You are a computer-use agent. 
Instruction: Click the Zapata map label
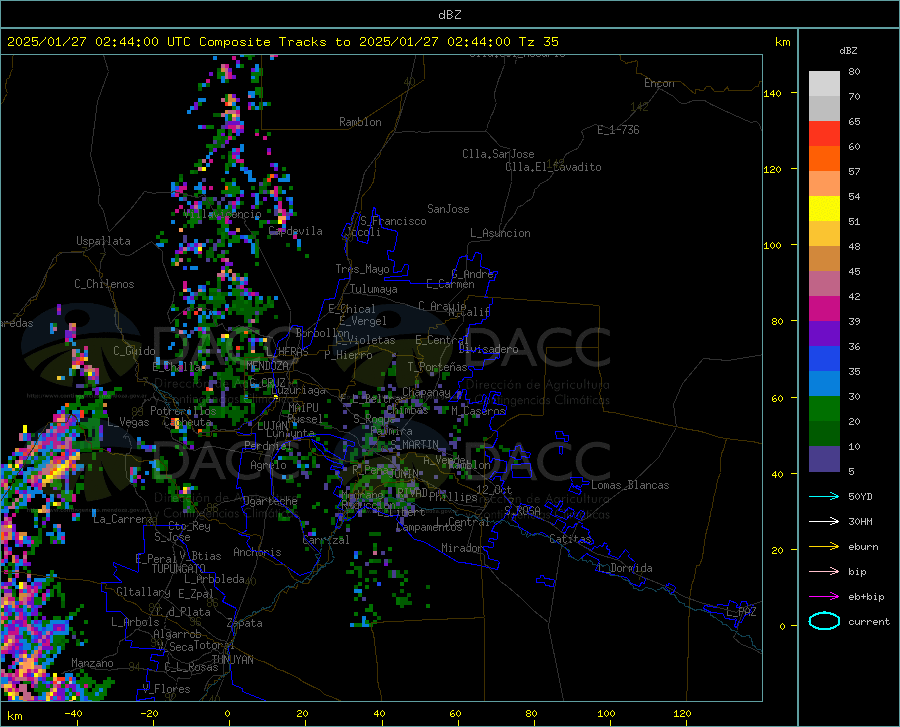[245, 623]
